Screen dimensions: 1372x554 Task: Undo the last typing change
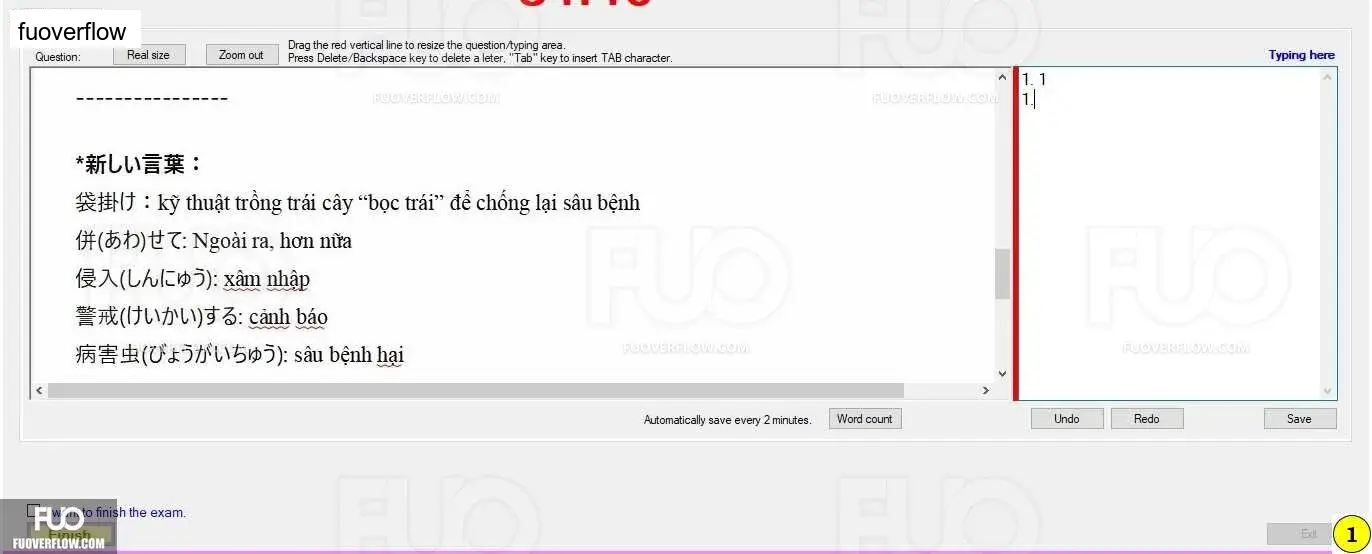[1067, 419]
